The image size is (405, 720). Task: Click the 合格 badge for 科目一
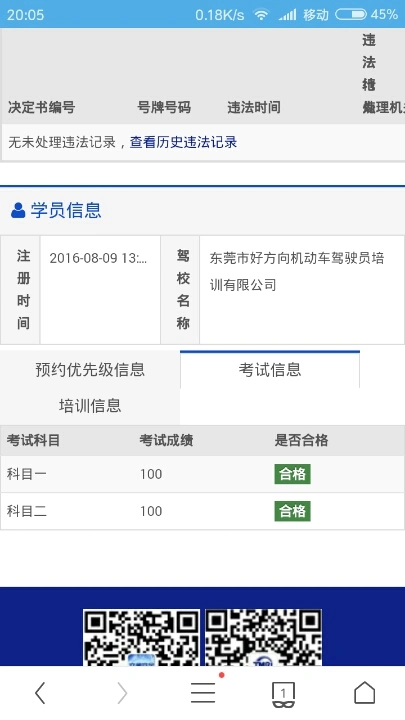292,474
